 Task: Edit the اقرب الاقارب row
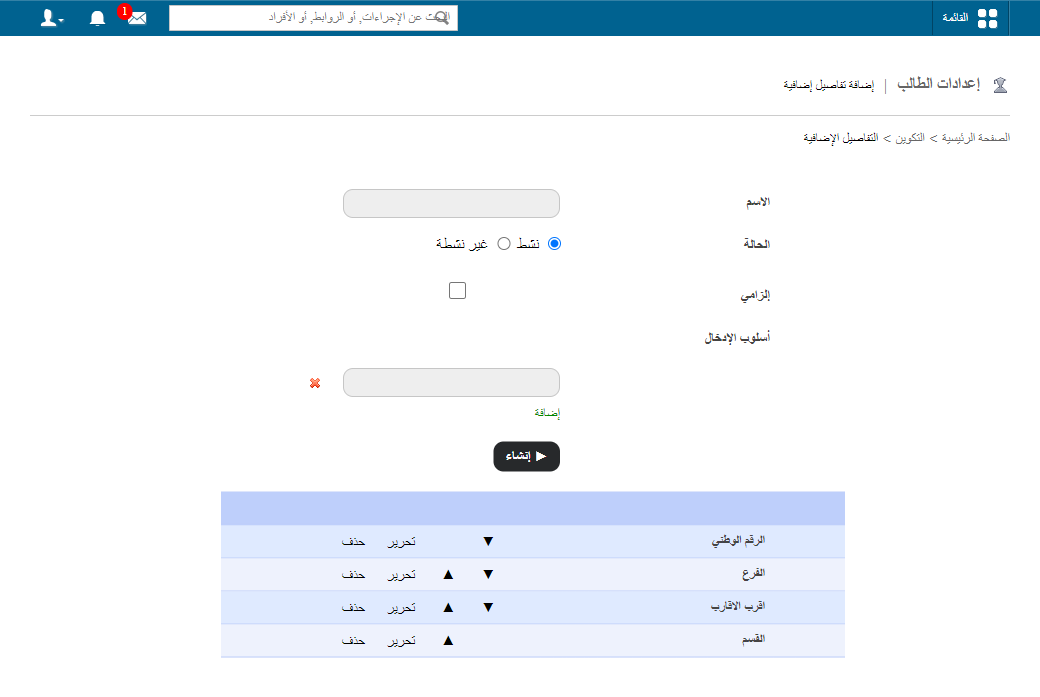(402, 607)
